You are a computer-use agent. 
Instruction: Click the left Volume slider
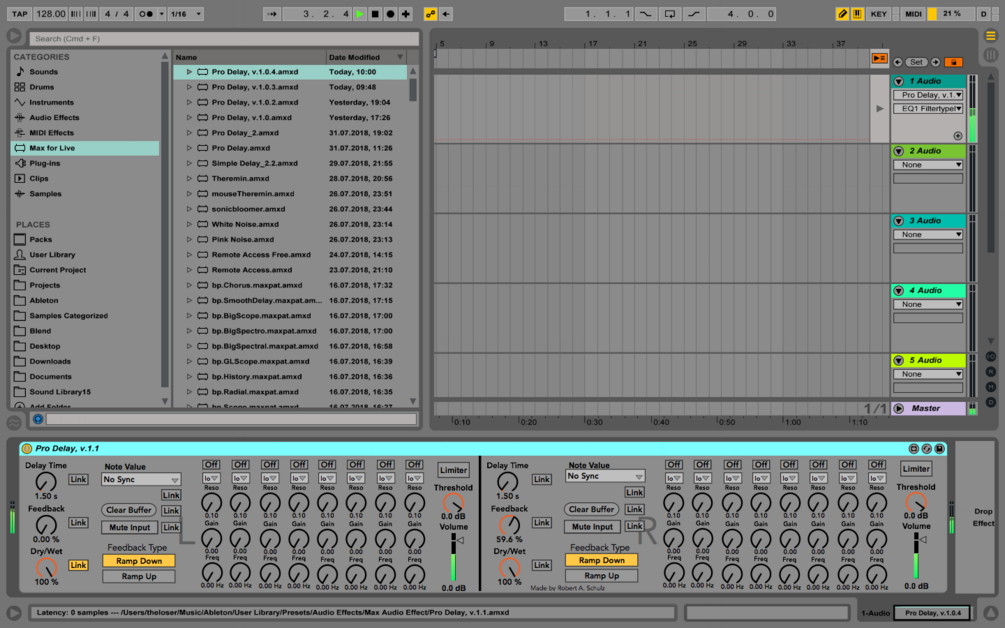point(454,558)
